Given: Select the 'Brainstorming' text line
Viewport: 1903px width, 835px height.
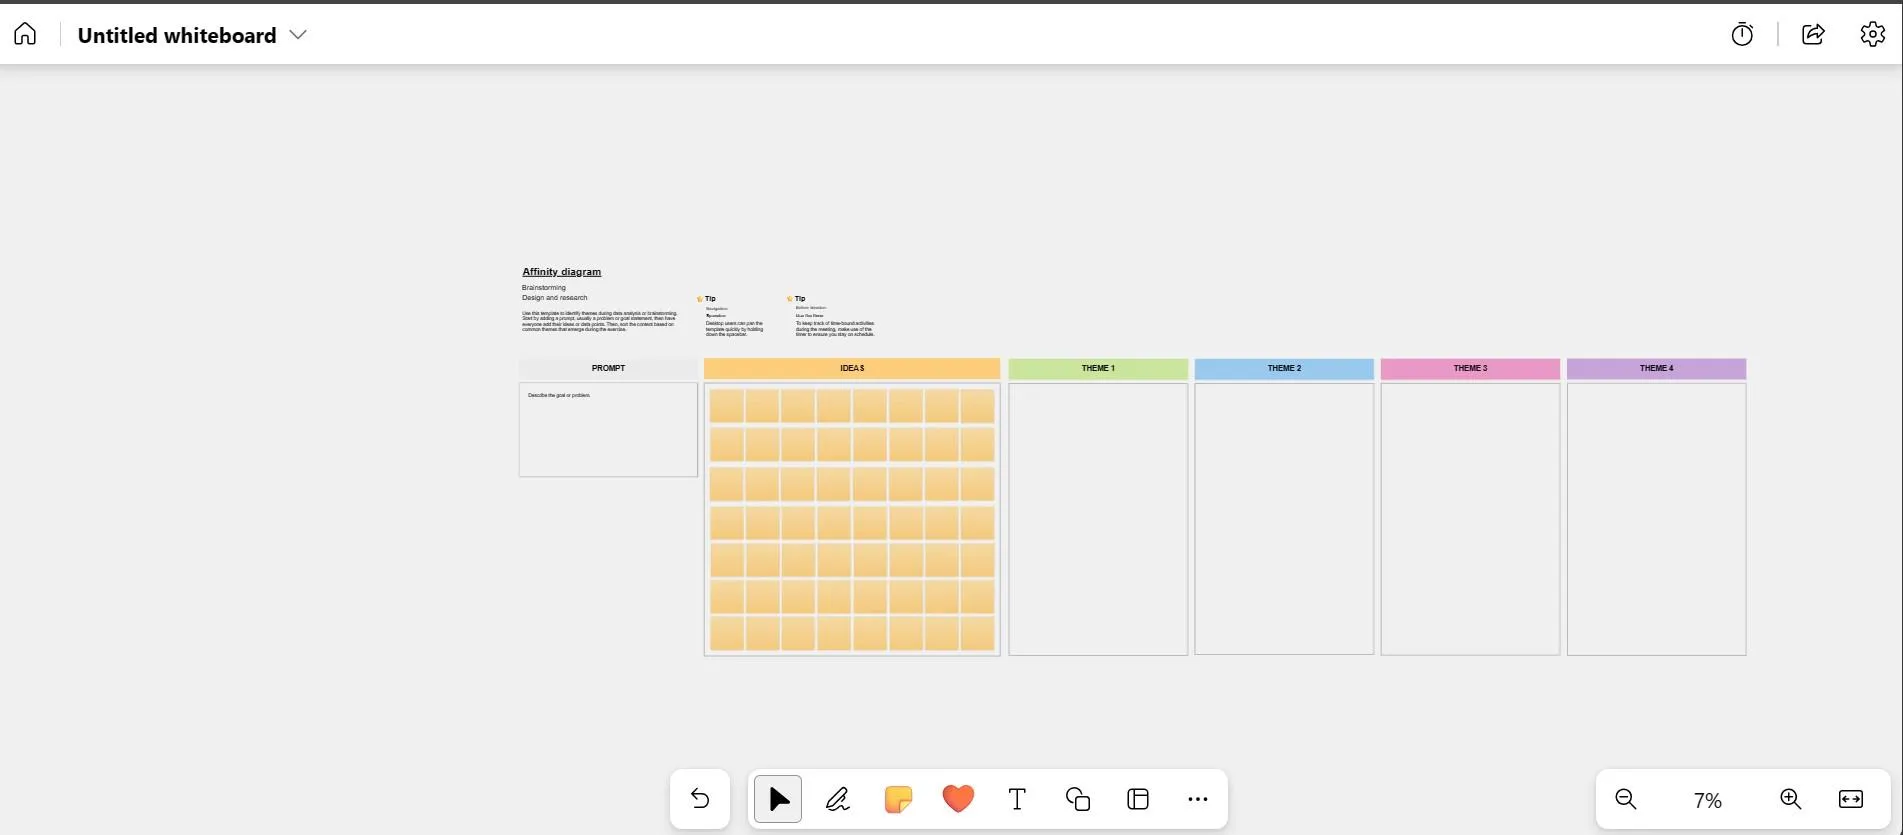Looking at the screenshot, I should [x=544, y=288].
